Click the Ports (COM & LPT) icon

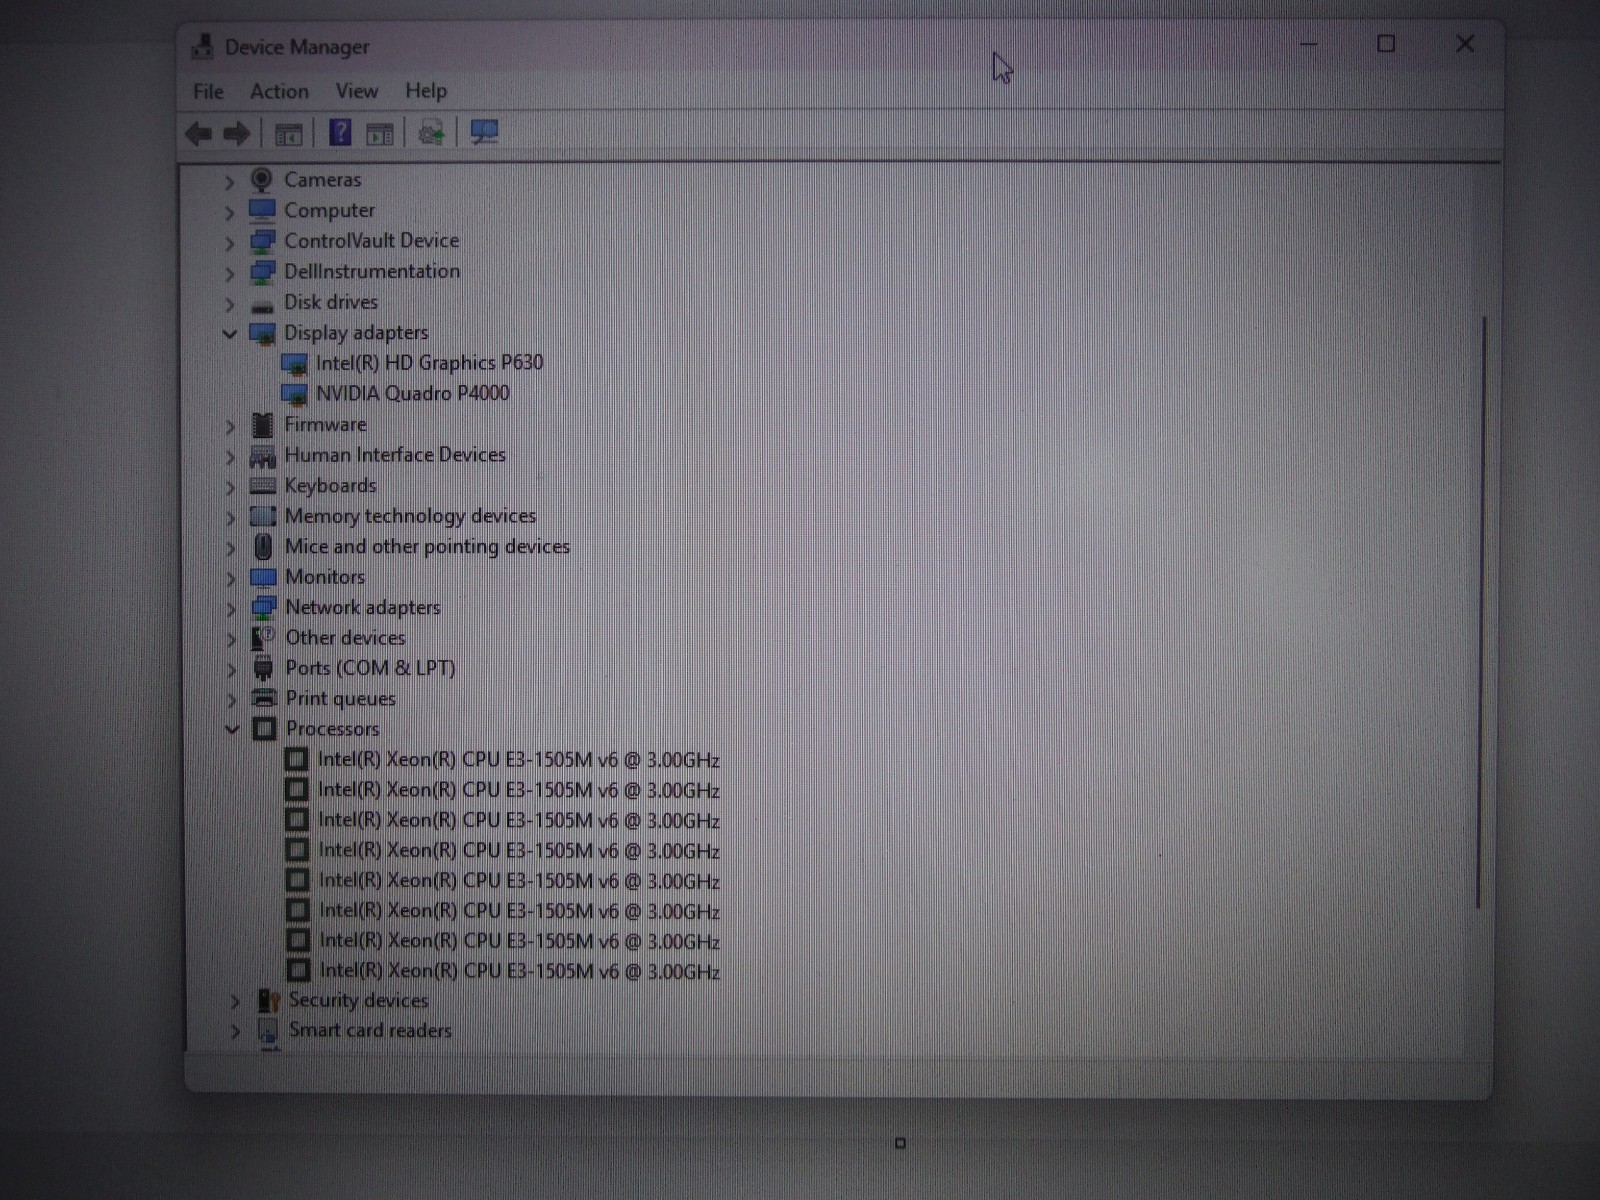[264, 668]
